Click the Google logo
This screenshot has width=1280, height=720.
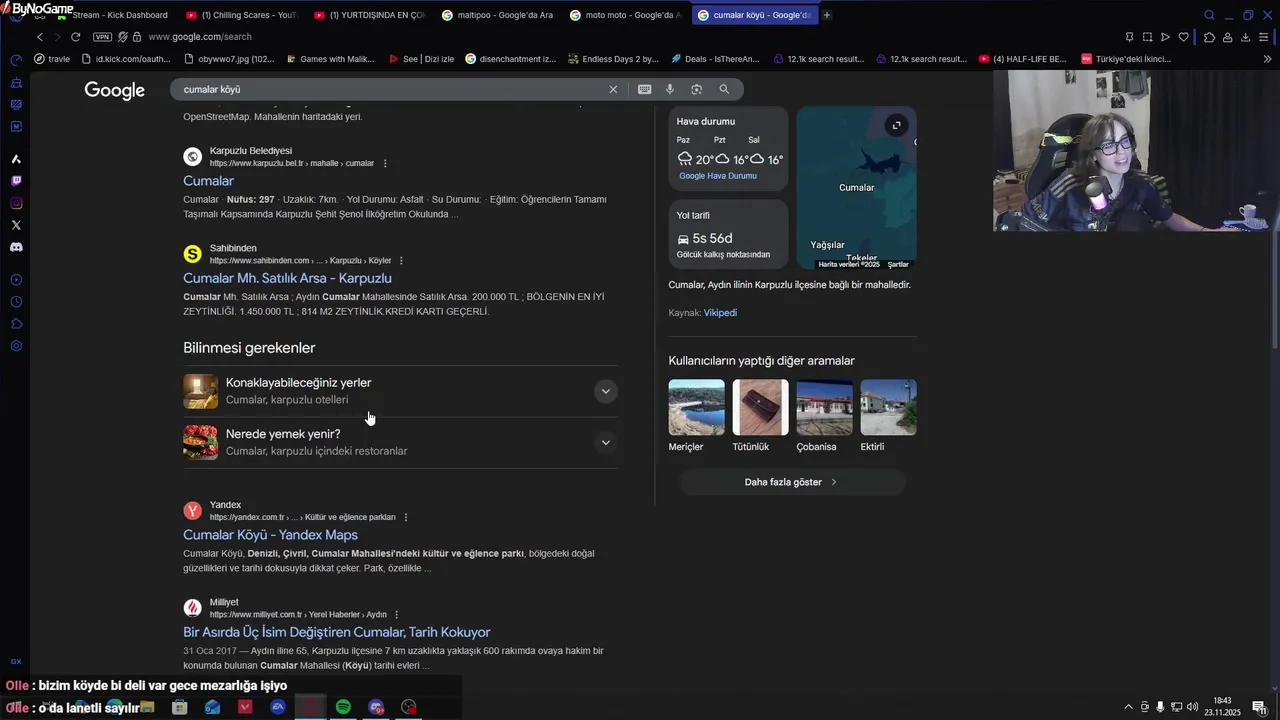115,90
